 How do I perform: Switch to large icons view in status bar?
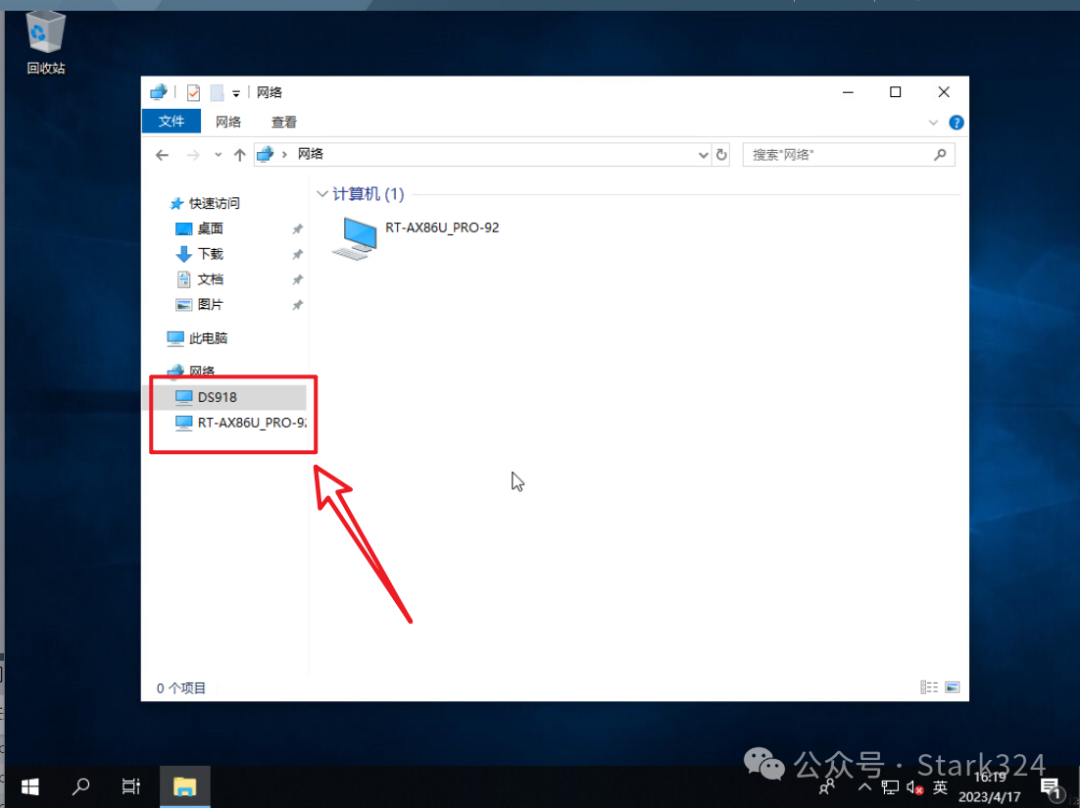click(953, 687)
